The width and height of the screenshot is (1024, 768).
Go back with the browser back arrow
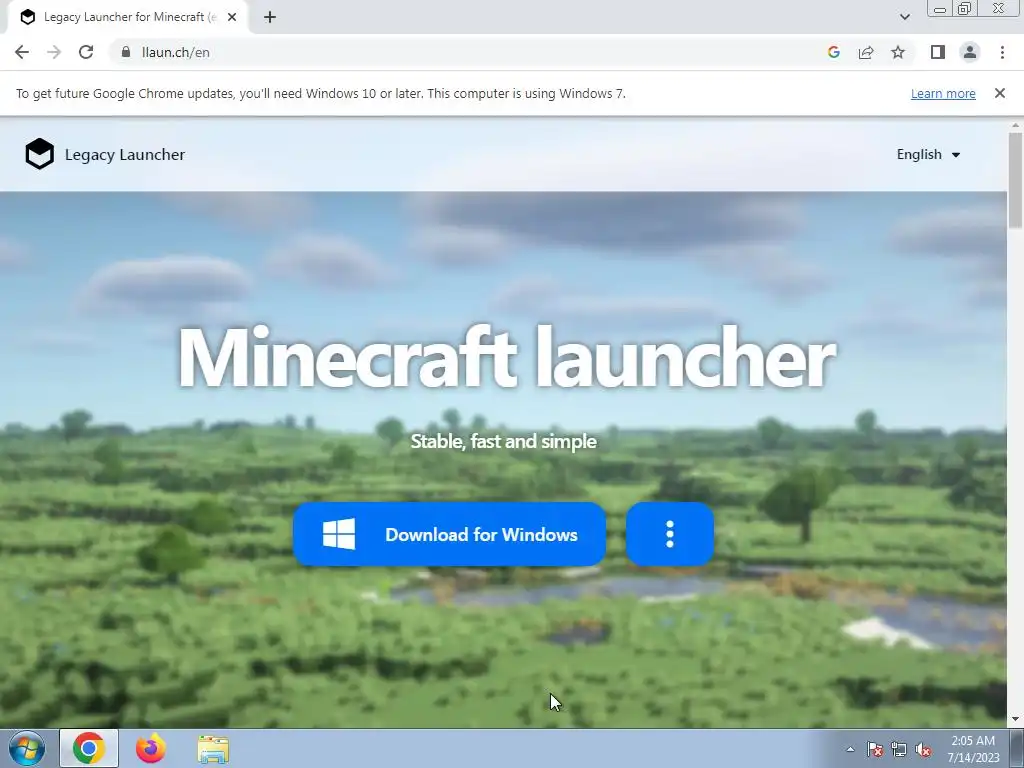pyautogui.click(x=22, y=52)
